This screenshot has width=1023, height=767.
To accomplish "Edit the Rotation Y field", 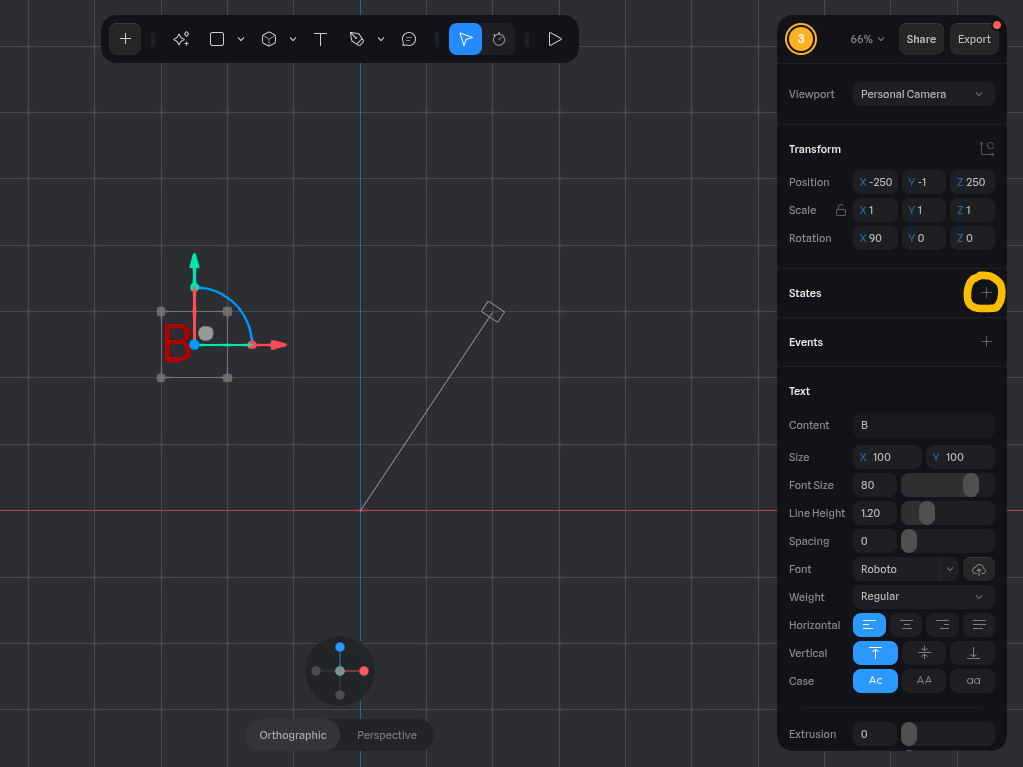I will [x=923, y=238].
